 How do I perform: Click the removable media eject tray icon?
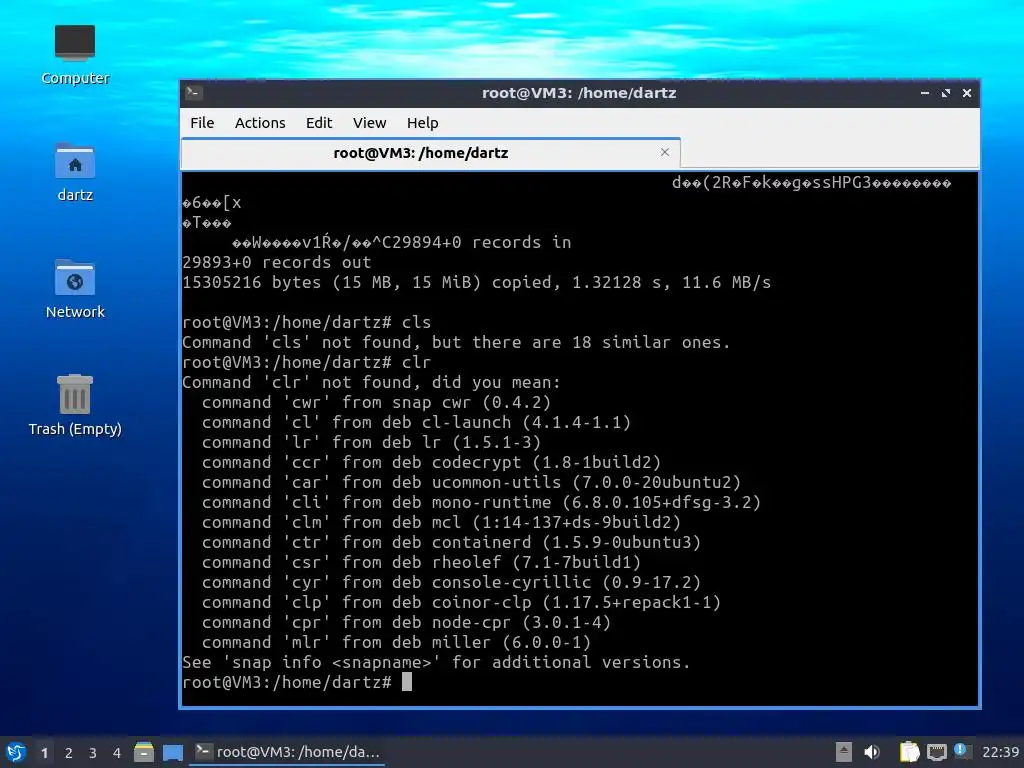click(x=843, y=752)
